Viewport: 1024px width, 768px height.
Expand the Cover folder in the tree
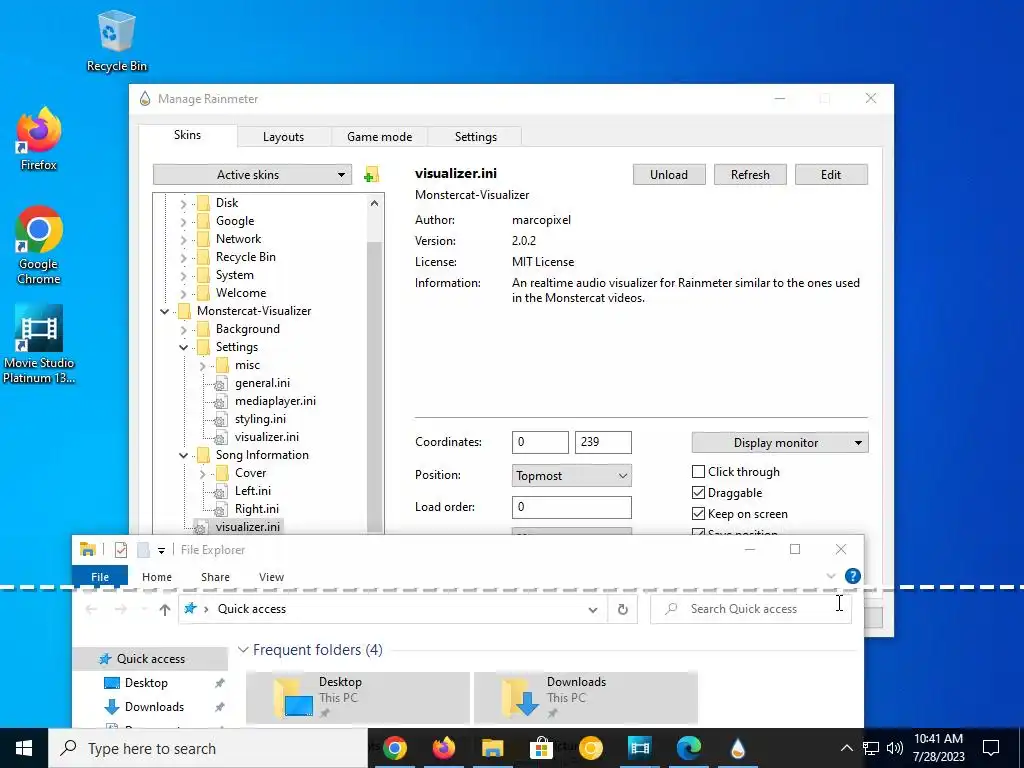pos(202,473)
